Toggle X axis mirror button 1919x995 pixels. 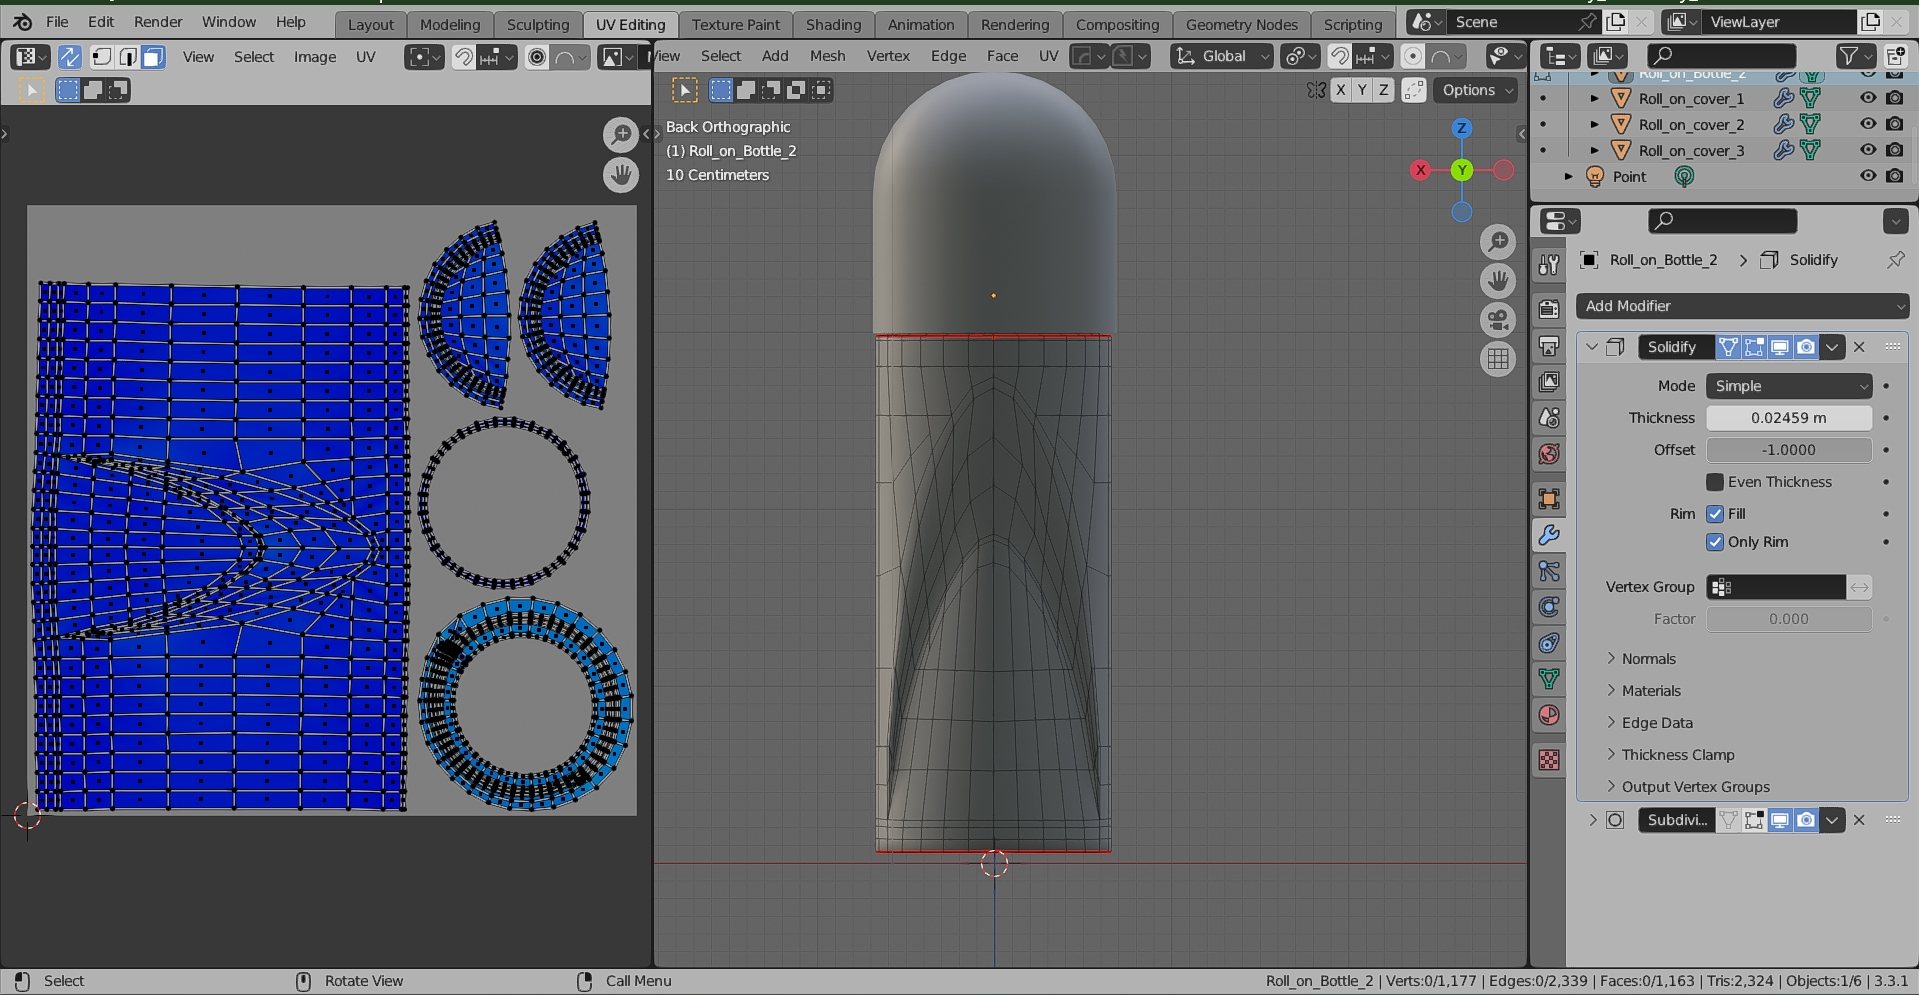coord(1341,90)
